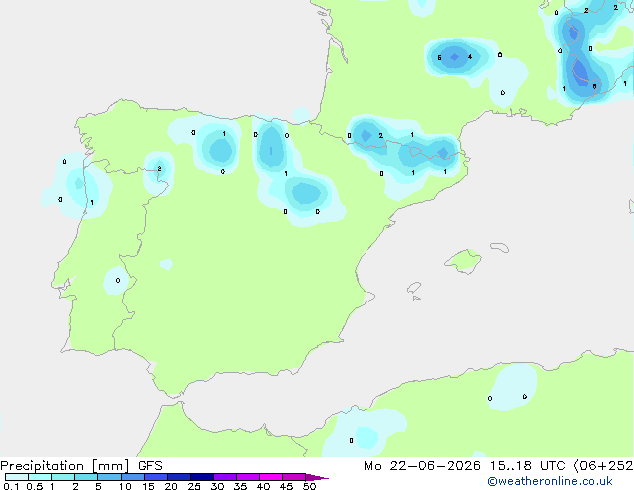634x490 pixels.
Task: Click the '45' legend scale label
Action: pyautogui.click(x=286, y=486)
